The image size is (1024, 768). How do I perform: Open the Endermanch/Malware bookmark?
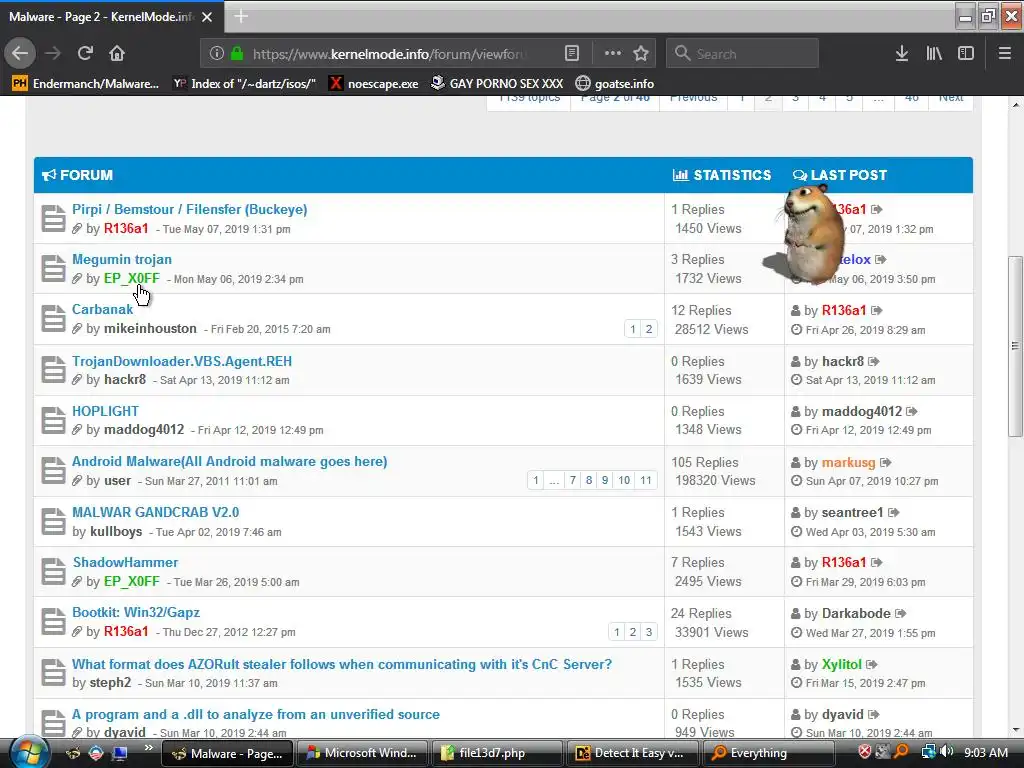86,84
